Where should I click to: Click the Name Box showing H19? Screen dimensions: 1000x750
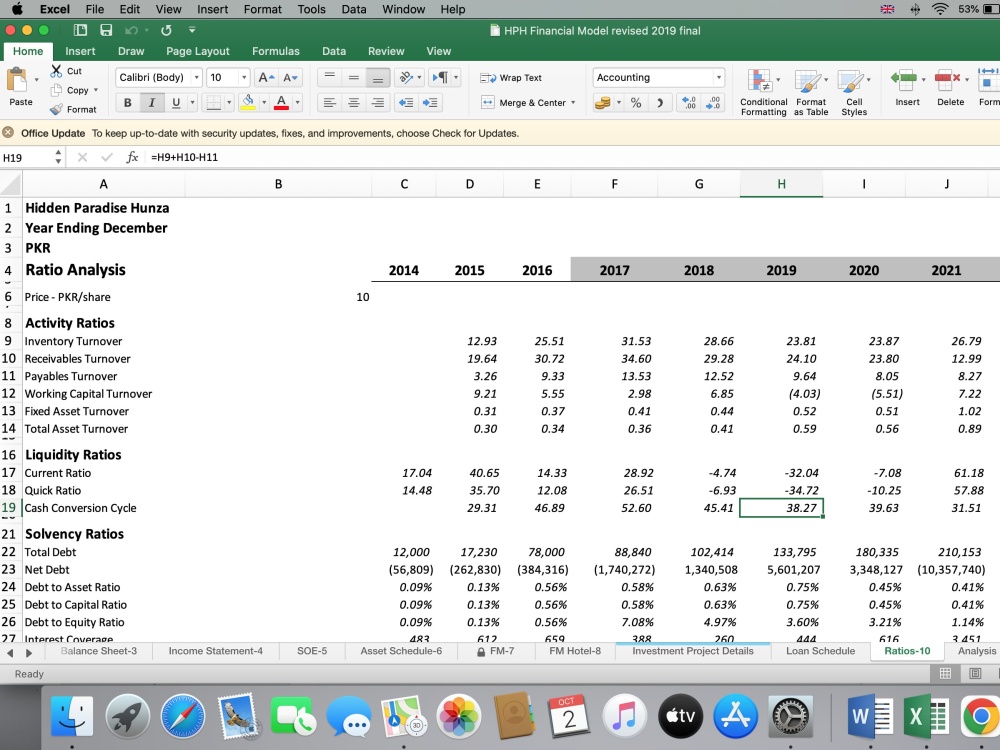coord(27,157)
